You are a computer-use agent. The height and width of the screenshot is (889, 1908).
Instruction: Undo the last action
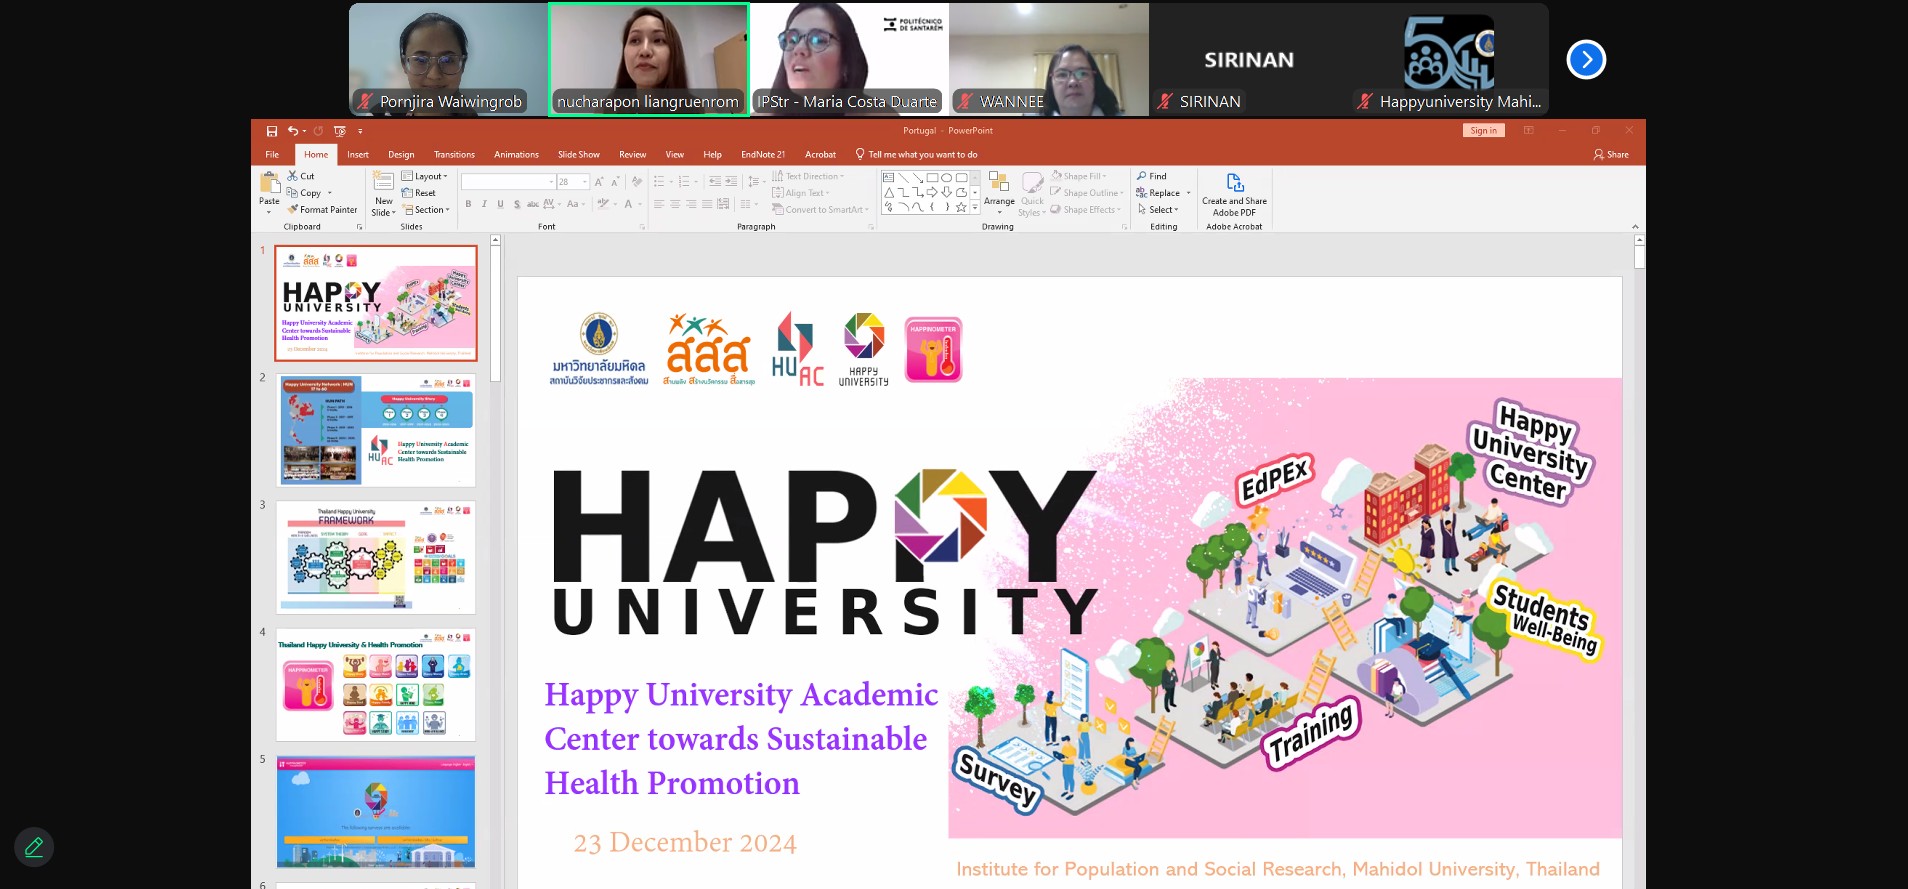pyautogui.click(x=293, y=131)
